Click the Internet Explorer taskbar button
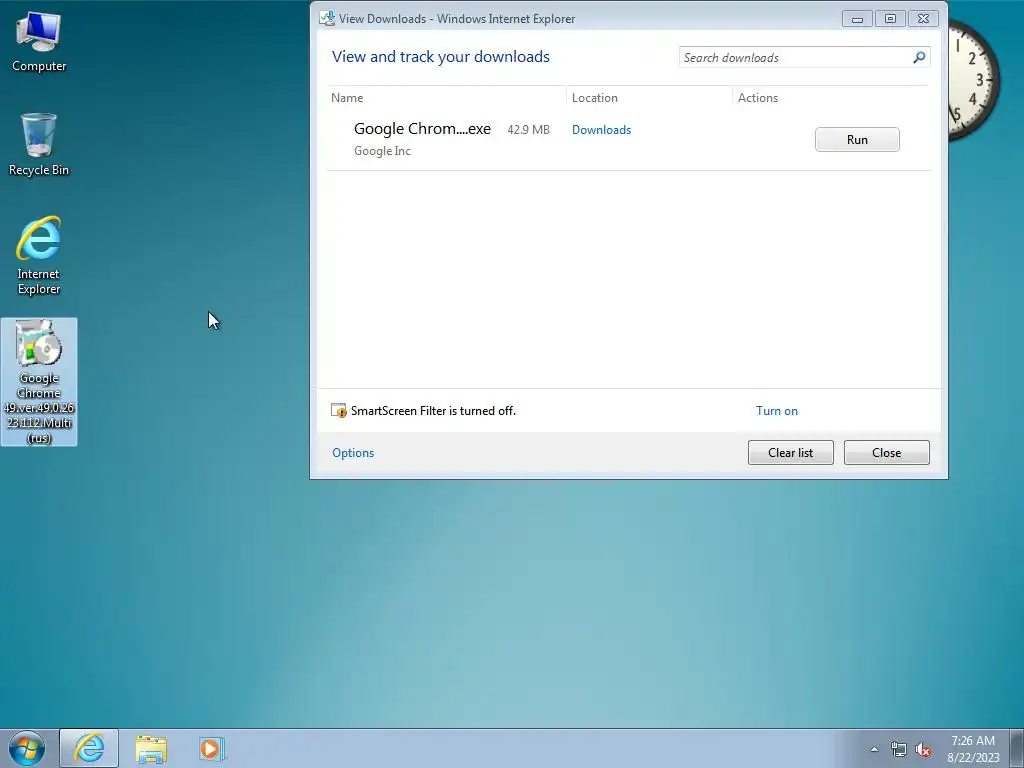The image size is (1024, 768). [x=89, y=748]
